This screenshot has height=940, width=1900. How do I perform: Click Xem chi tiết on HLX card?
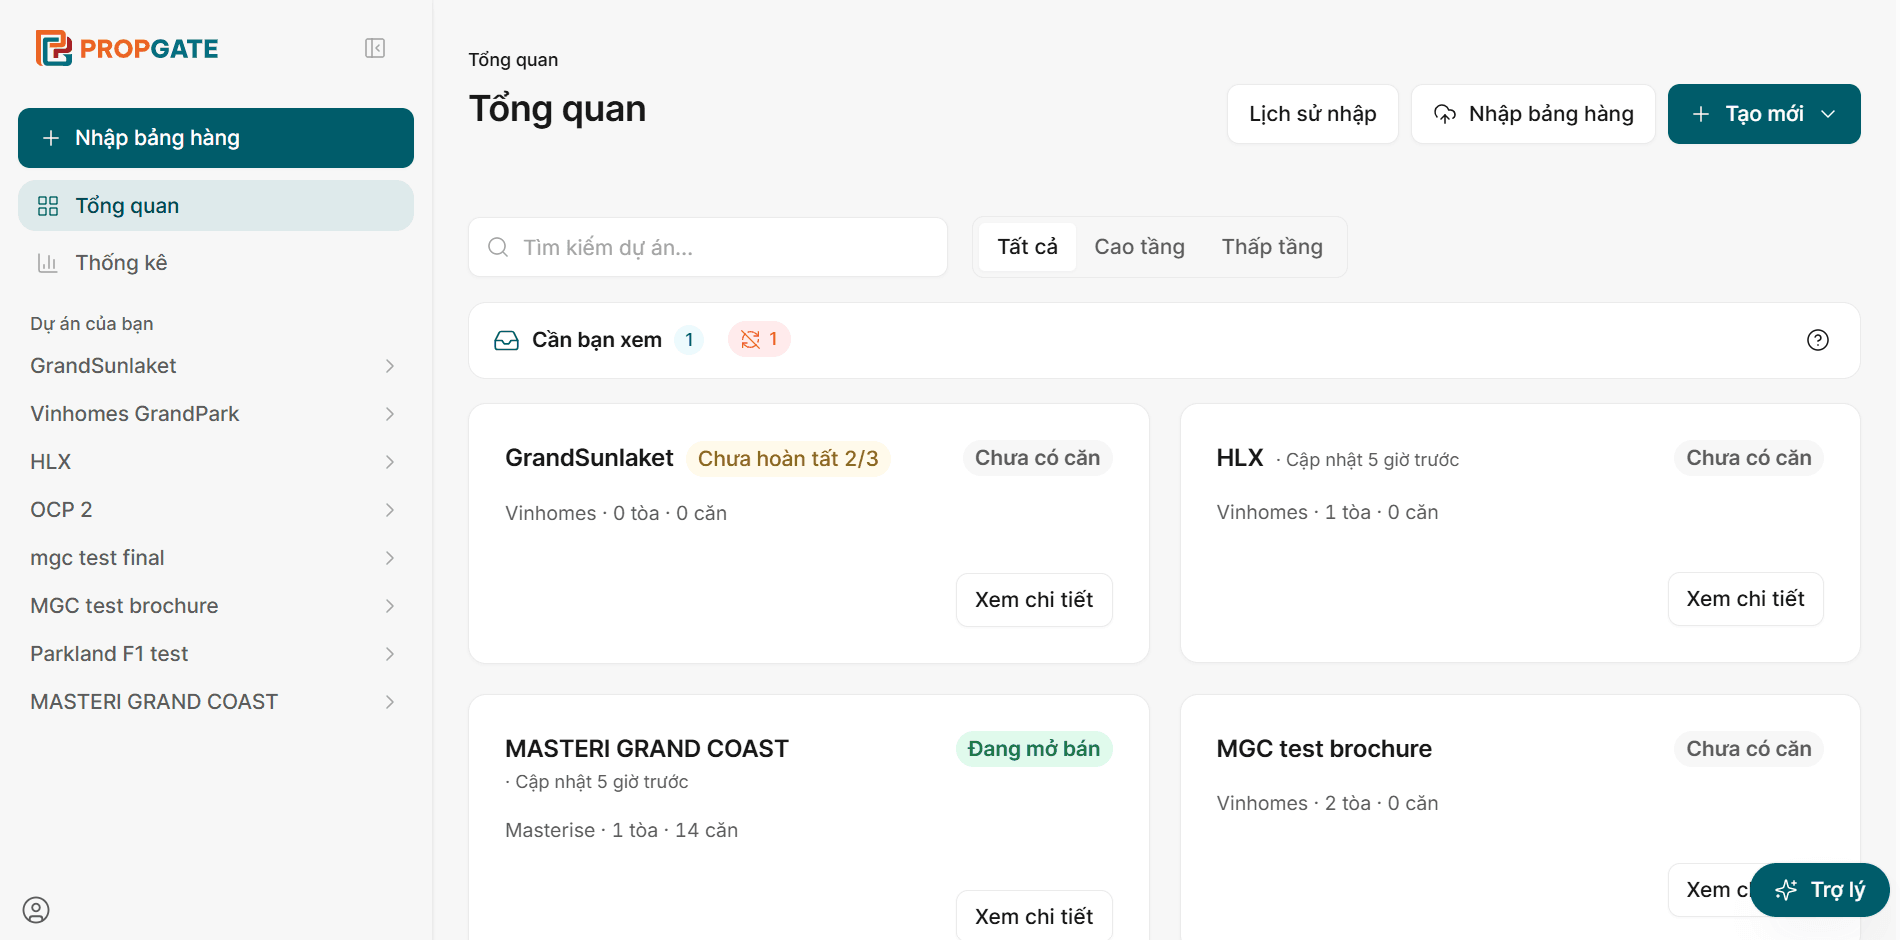pos(1745,599)
